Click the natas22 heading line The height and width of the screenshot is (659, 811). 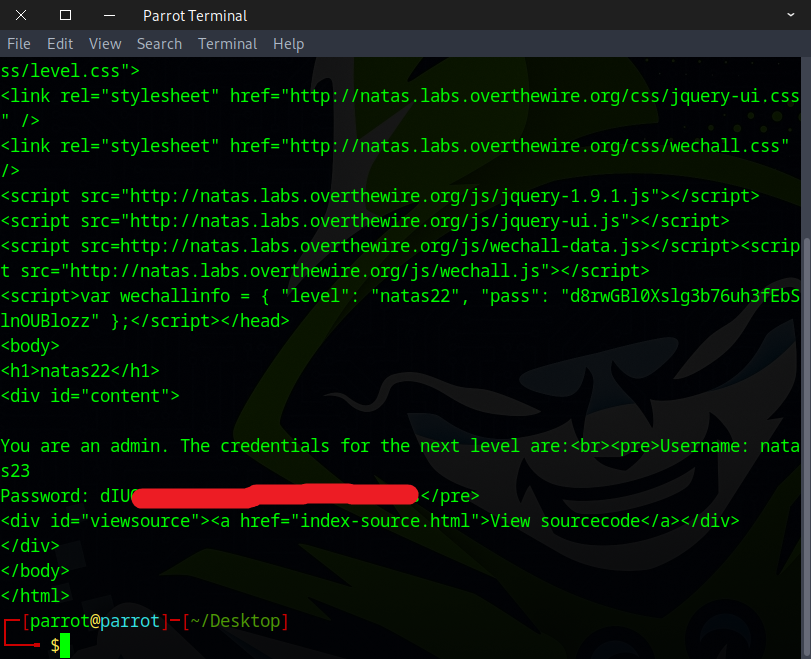[x=80, y=371]
